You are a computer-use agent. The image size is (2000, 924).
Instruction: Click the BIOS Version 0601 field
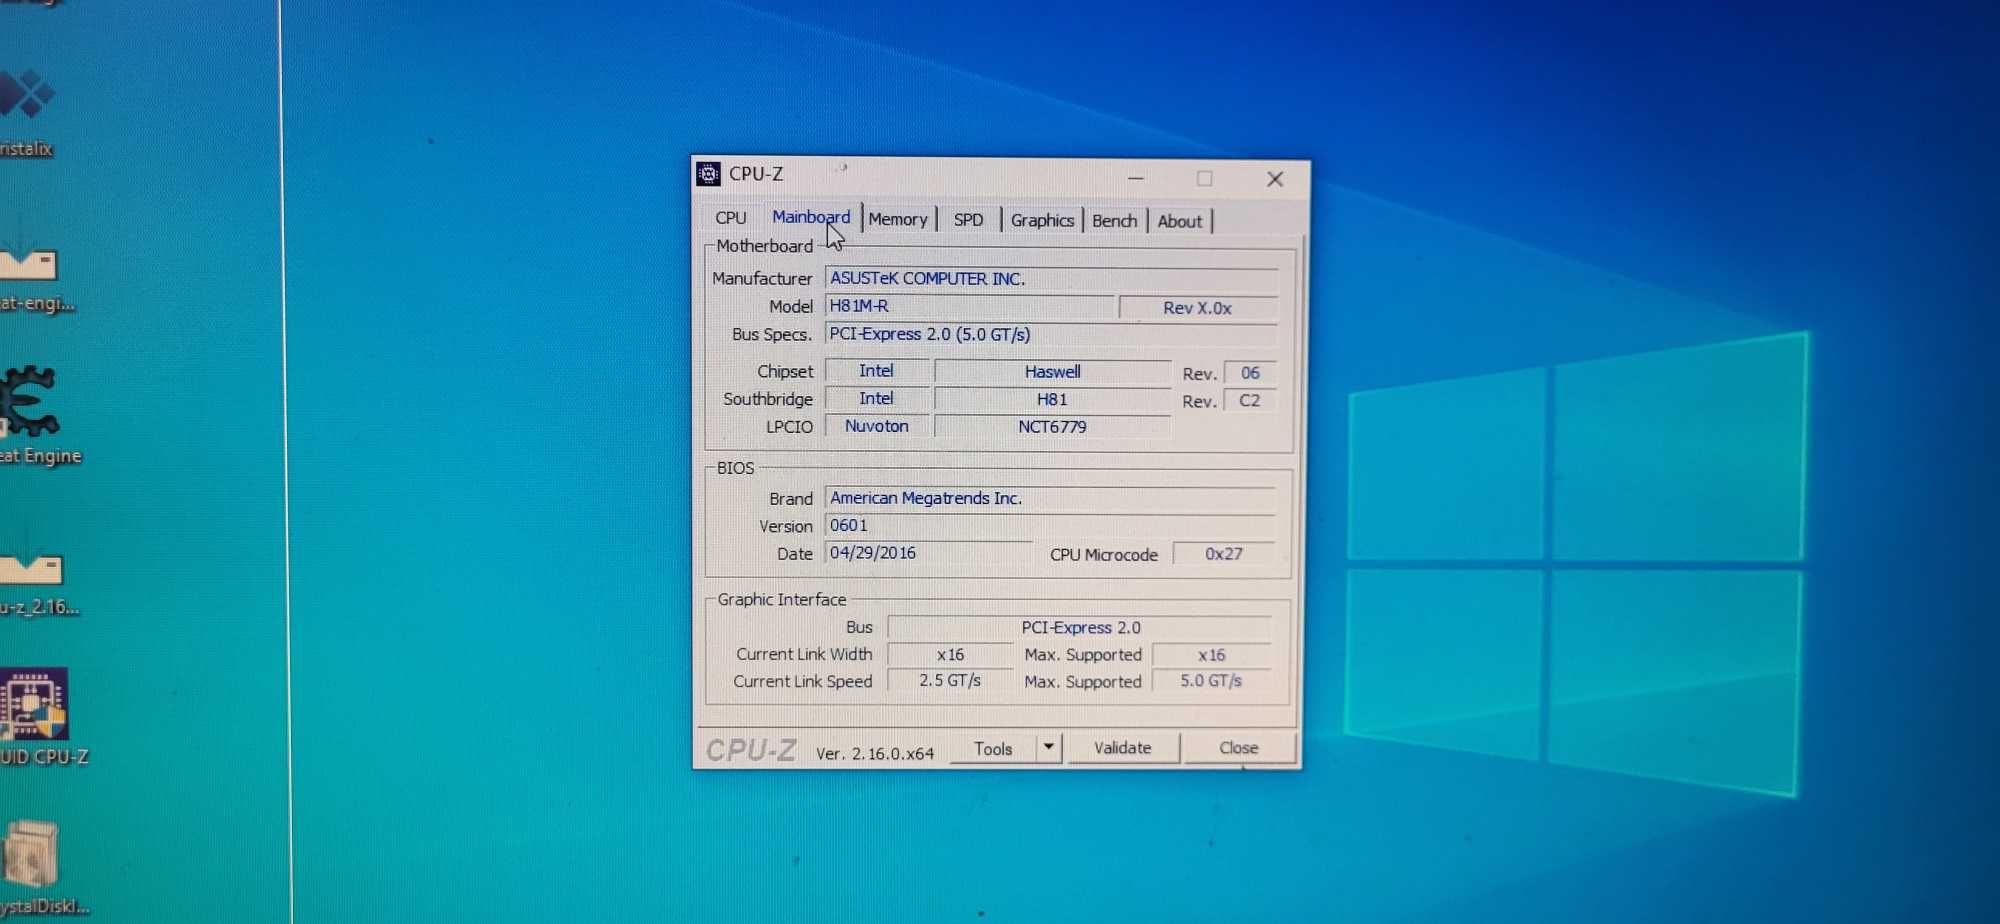click(x=1050, y=525)
